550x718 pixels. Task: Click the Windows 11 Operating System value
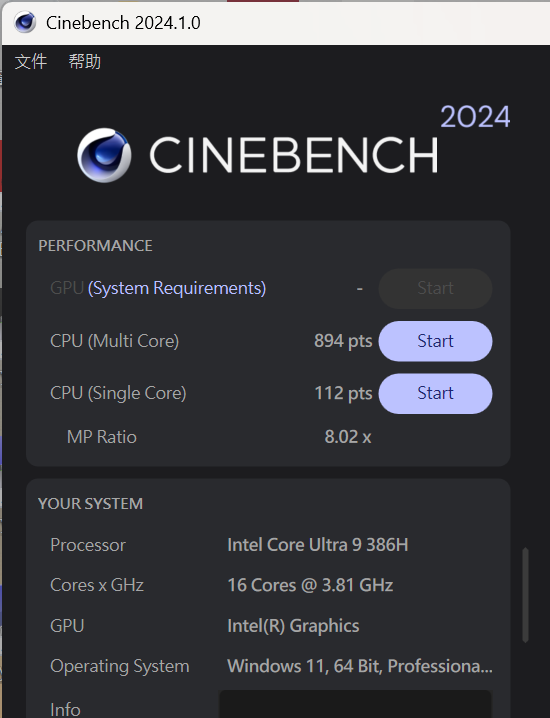(x=359, y=666)
